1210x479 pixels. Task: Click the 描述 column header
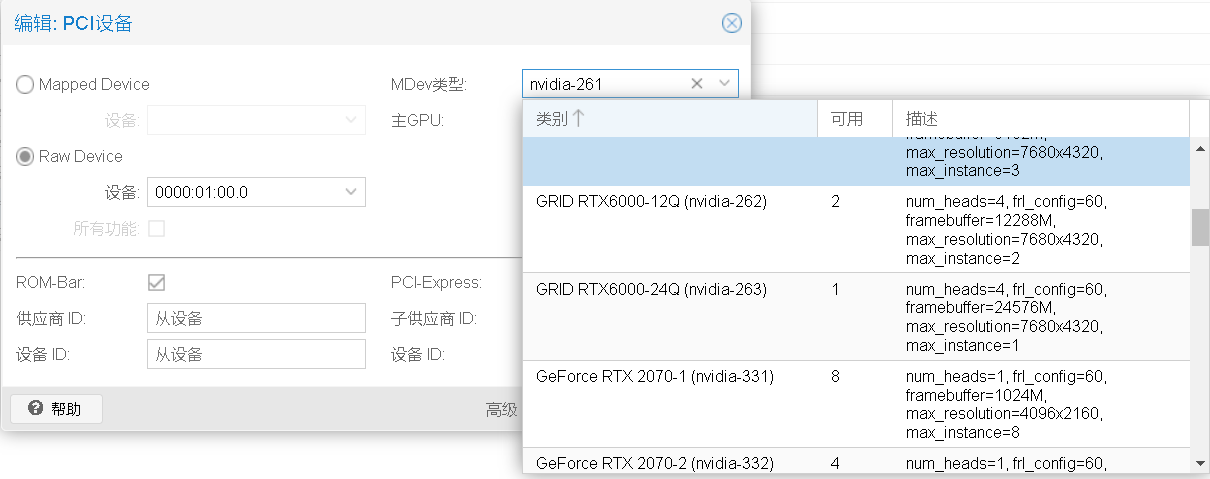1040,118
